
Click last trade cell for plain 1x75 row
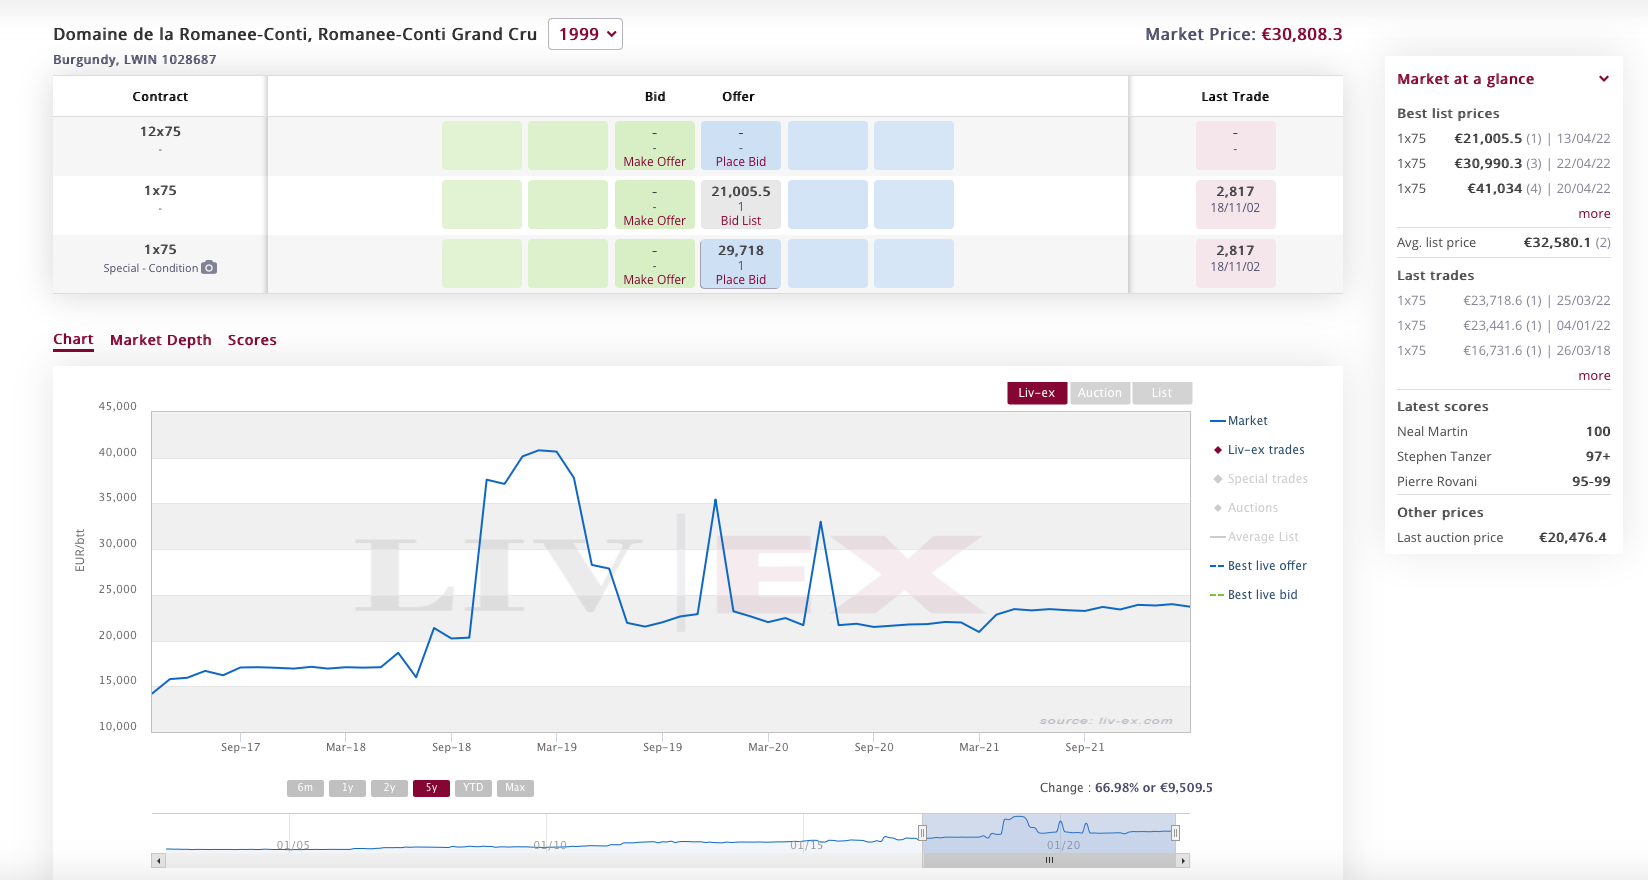tap(1235, 205)
